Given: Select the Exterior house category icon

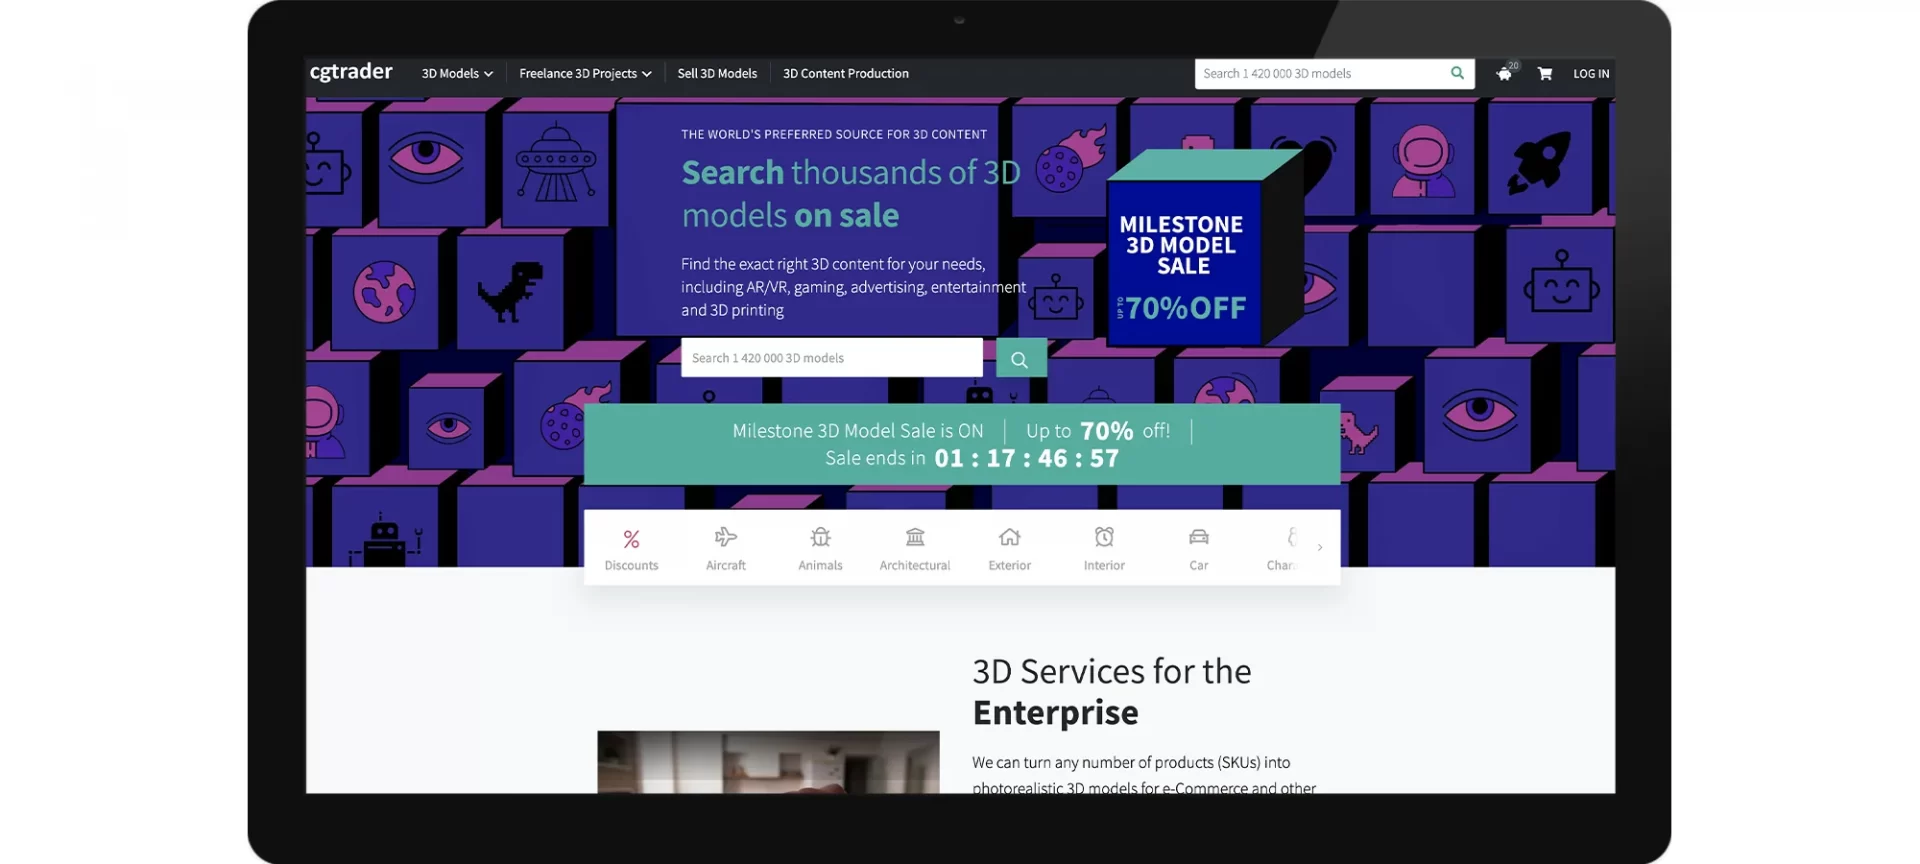Looking at the screenshot, I should tap(1010, 549).
